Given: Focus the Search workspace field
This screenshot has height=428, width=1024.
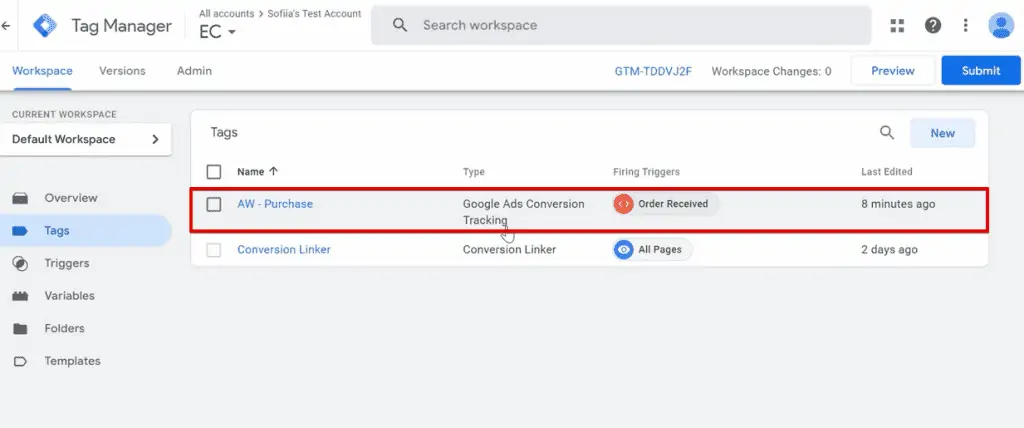Looking at the screenshot, I should coord(621,25).
